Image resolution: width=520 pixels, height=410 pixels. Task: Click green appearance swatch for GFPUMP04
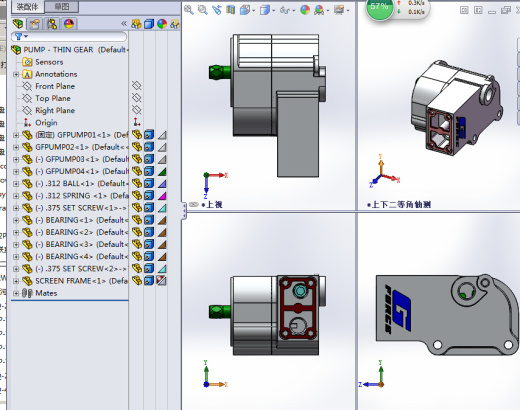pyautogui.click(x=162, y=171)
